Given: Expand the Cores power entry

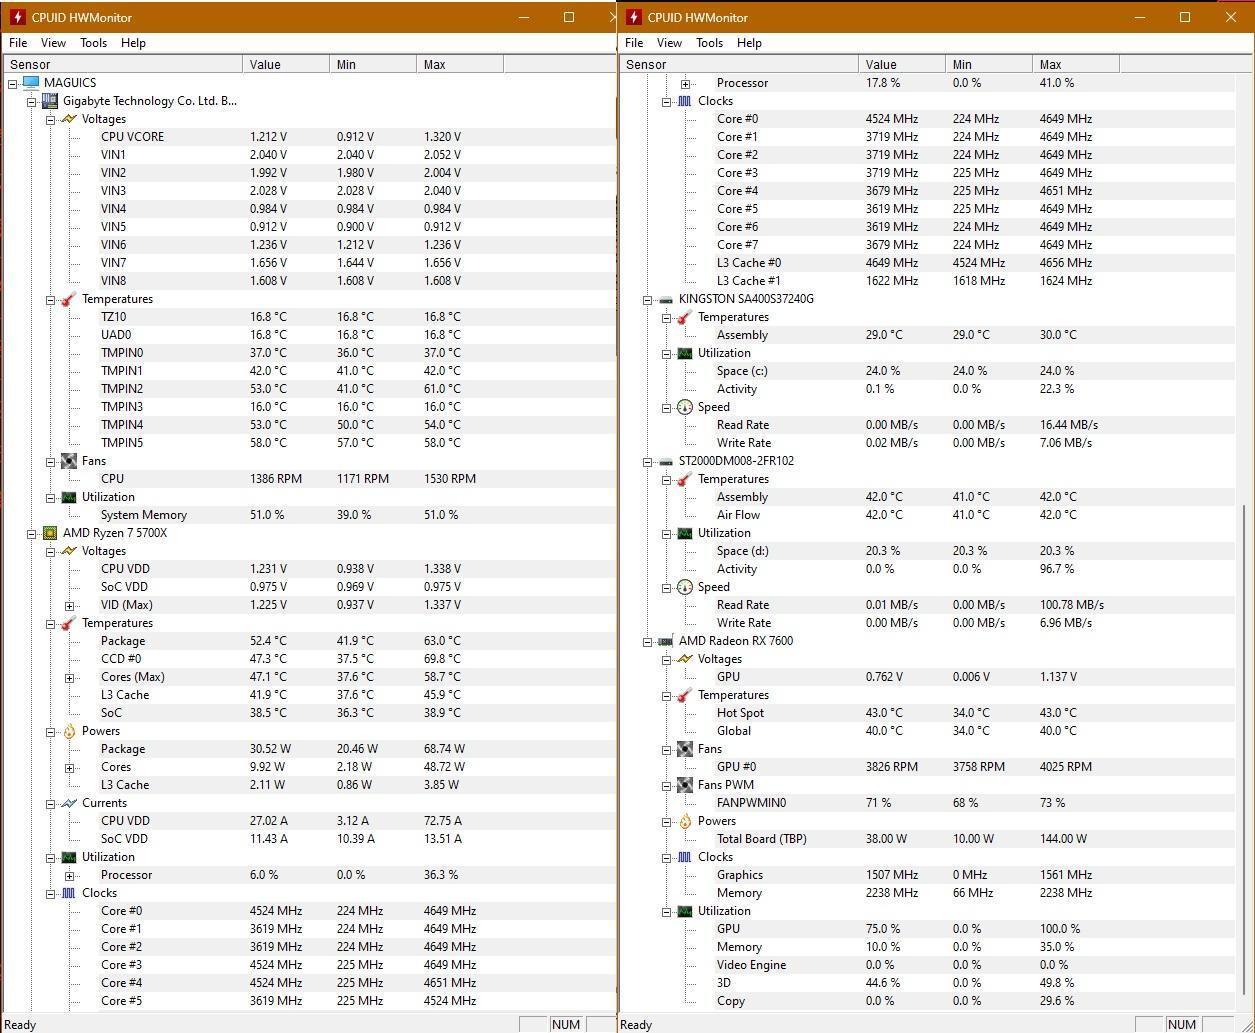Looking at the screenshot, I should [x=69, y=767].
